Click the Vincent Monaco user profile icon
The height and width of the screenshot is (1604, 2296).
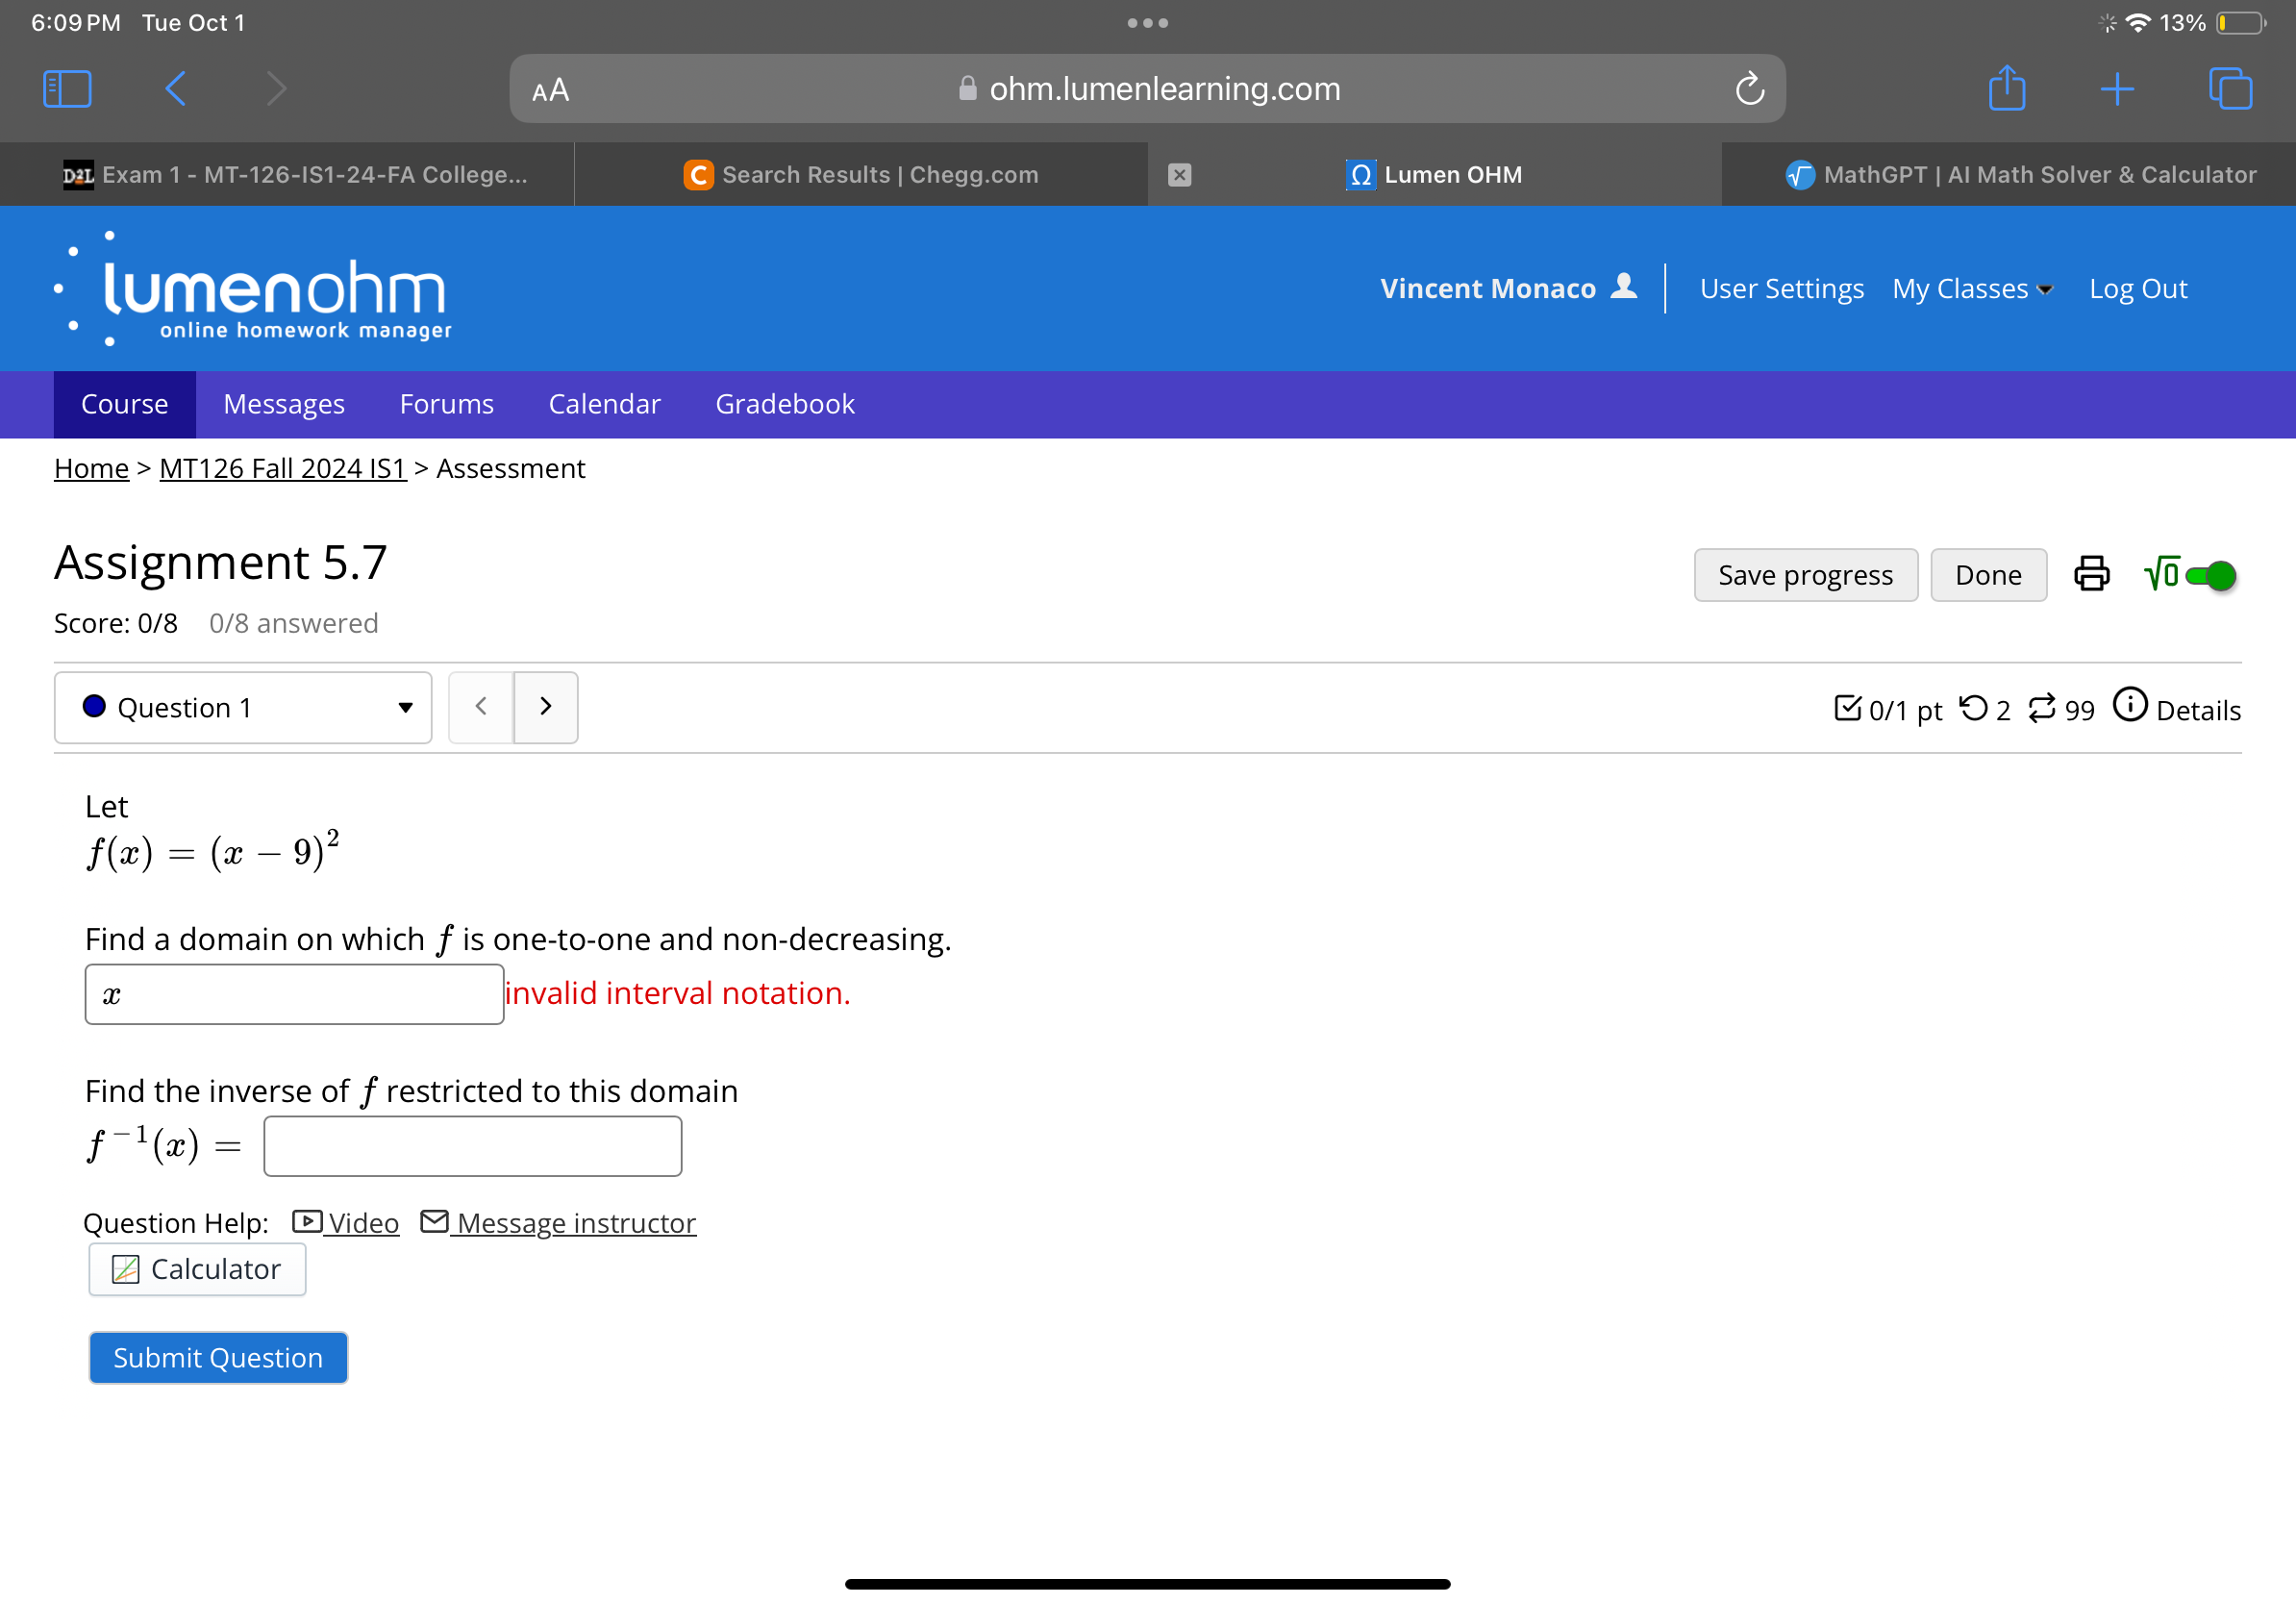coord(1626,287)
